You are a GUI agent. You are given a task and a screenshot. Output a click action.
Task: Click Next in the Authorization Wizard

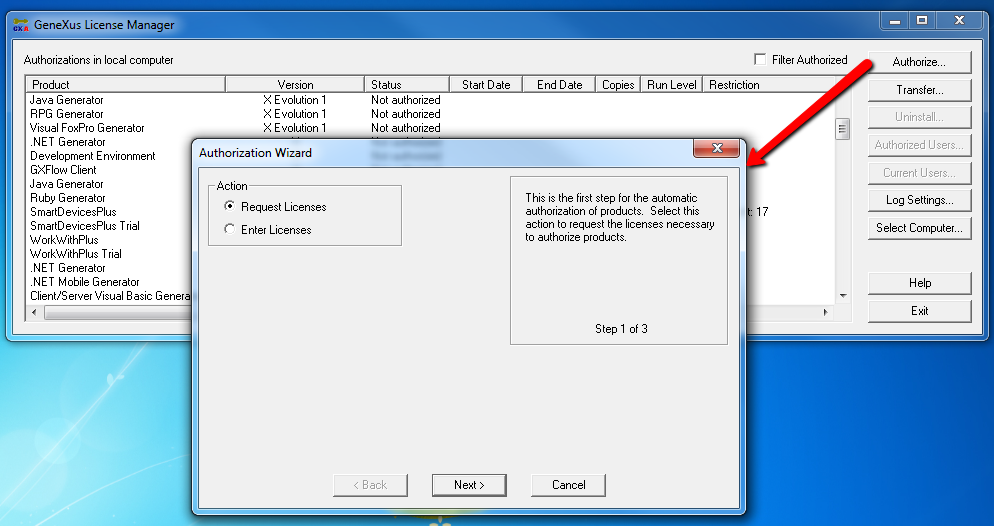469,485
